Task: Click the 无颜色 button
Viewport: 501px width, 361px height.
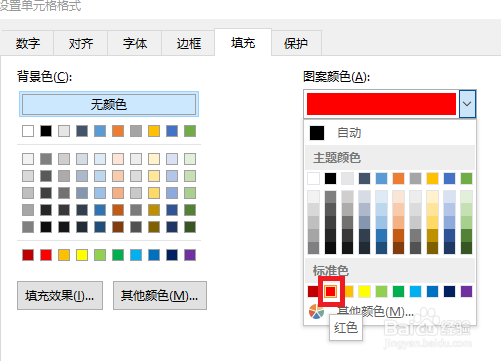Action: point(109,104)
